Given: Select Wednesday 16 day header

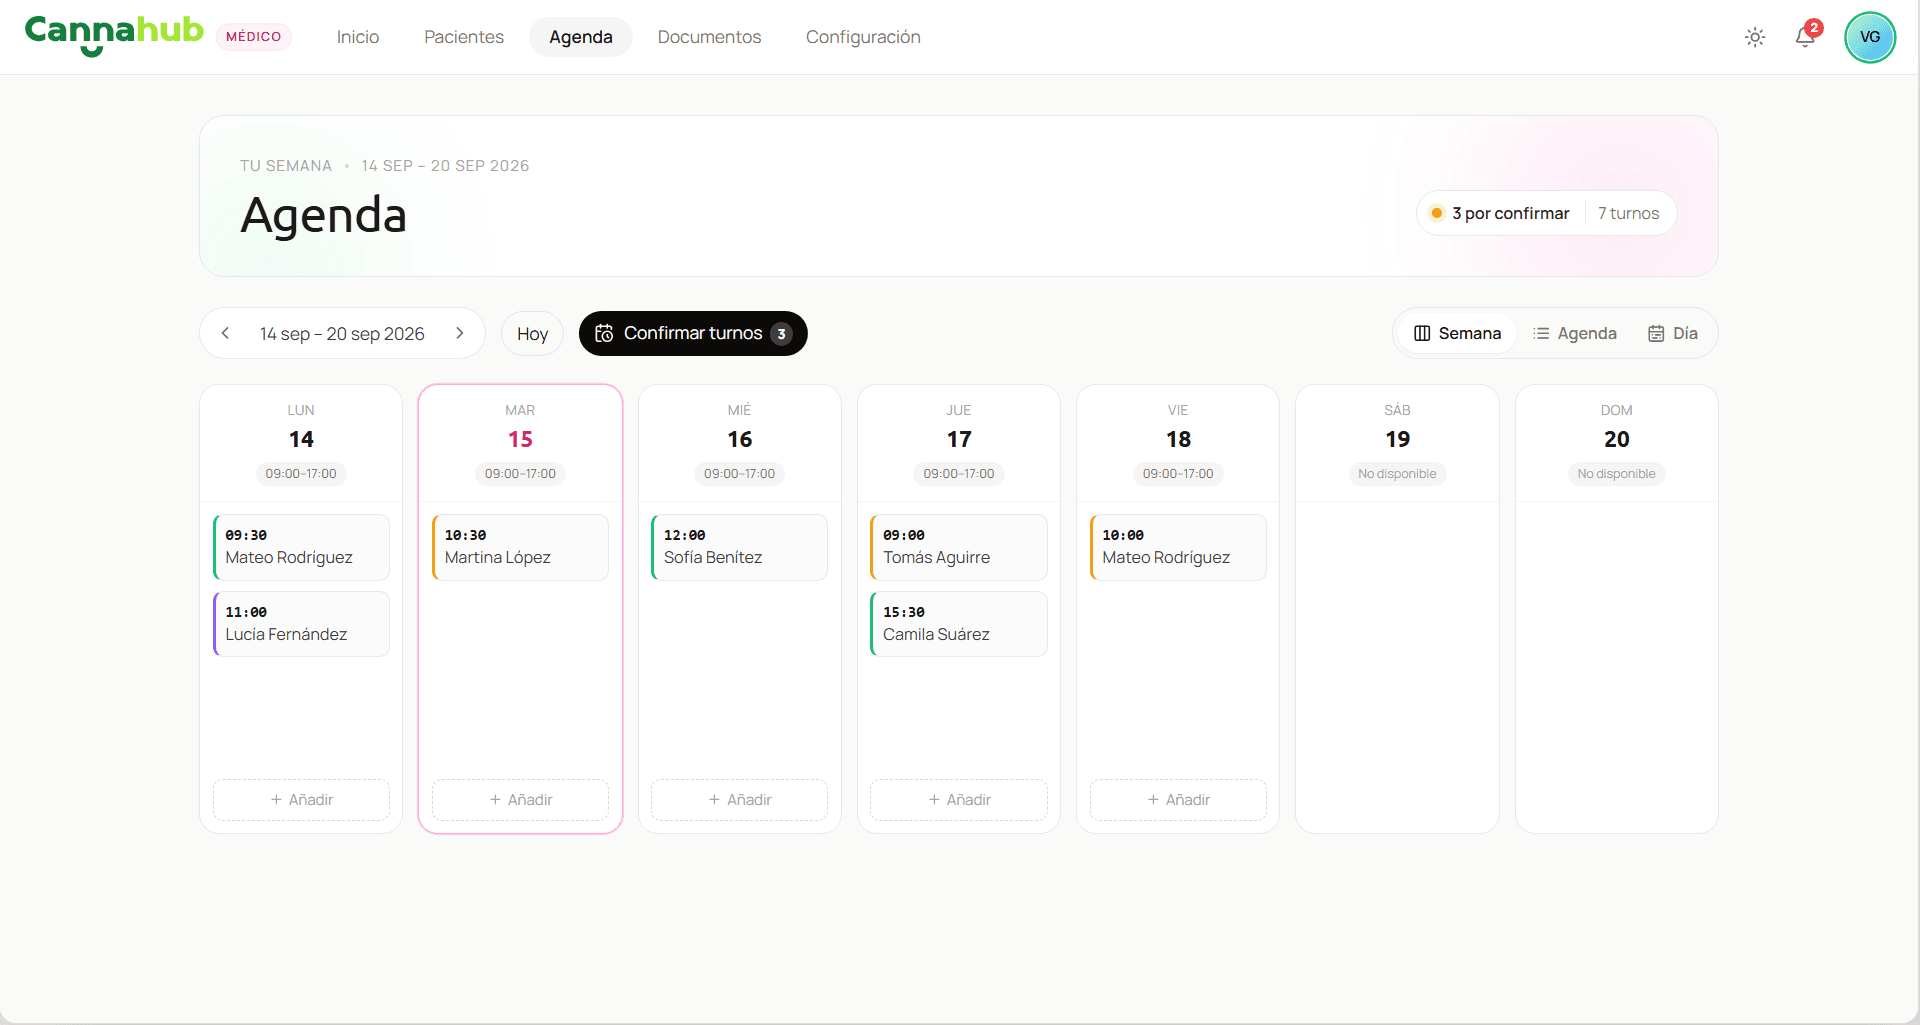Looking at the screenshot, I should click(x=739, y=443).
